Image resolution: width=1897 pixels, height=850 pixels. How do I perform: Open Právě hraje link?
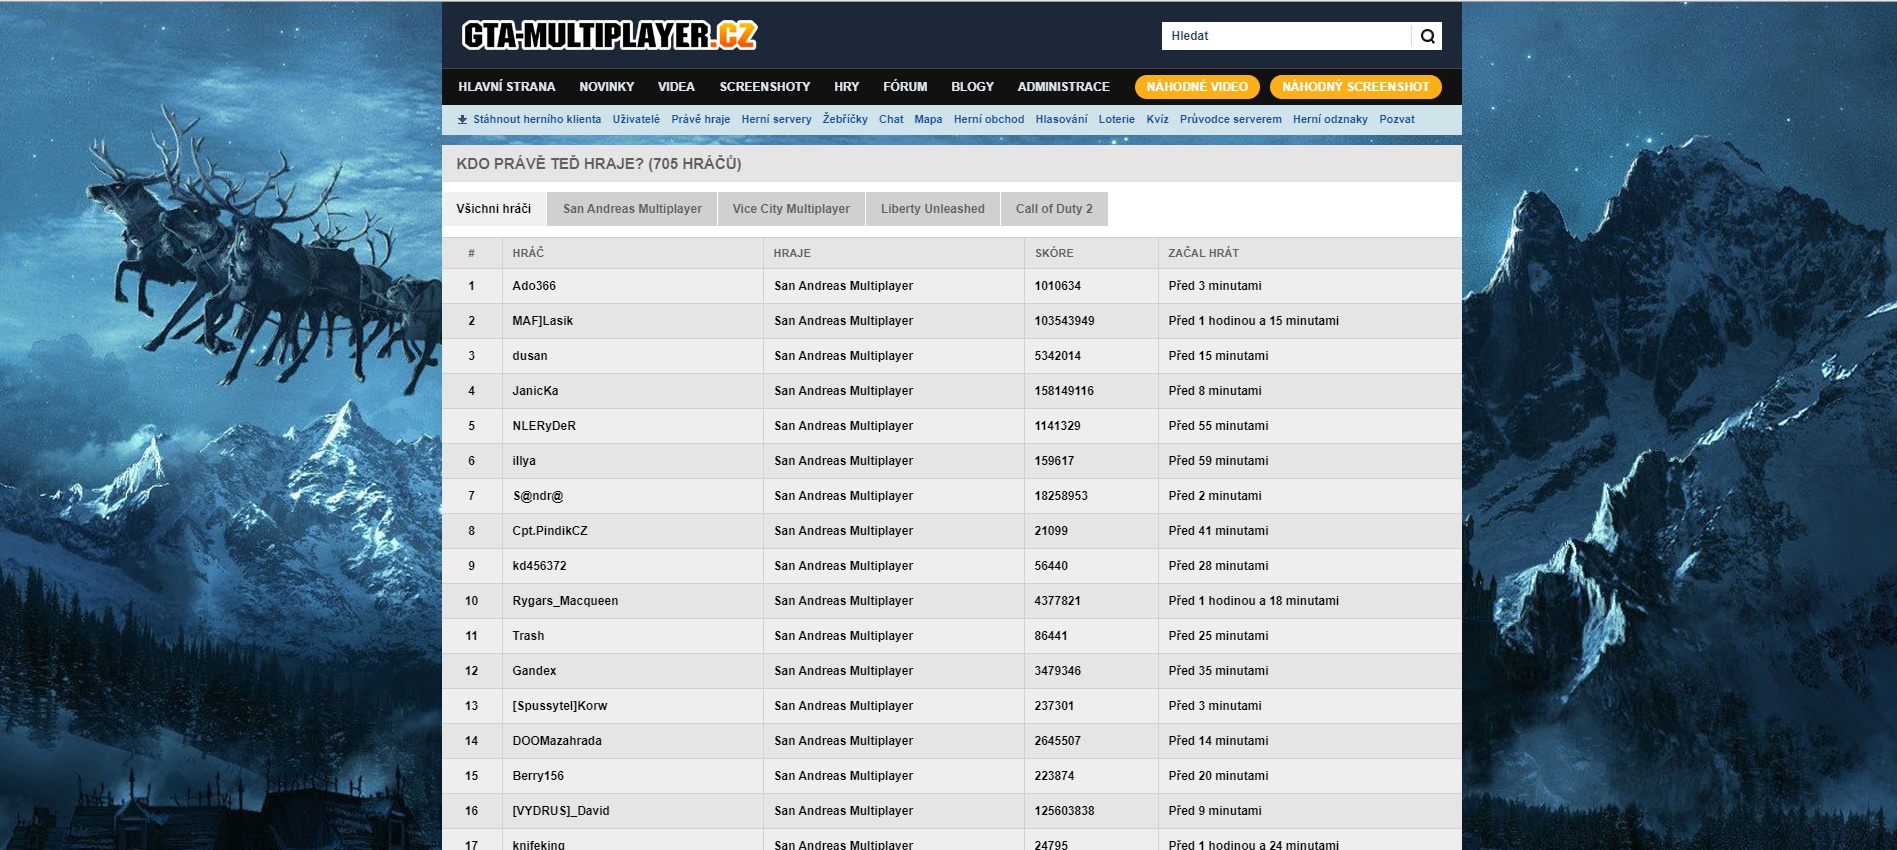tap(701, 119)
